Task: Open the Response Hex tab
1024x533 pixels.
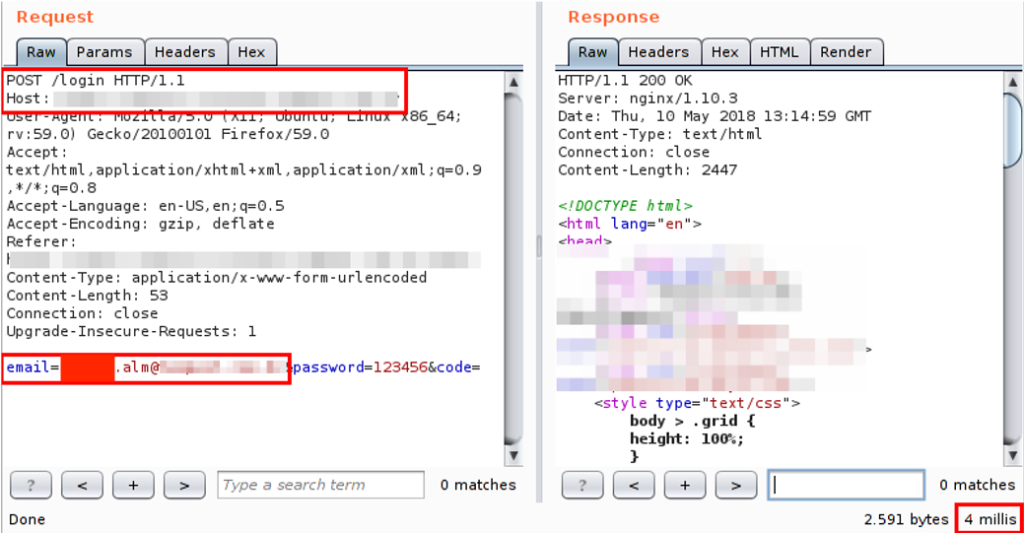Action: (x=724, y=52)
